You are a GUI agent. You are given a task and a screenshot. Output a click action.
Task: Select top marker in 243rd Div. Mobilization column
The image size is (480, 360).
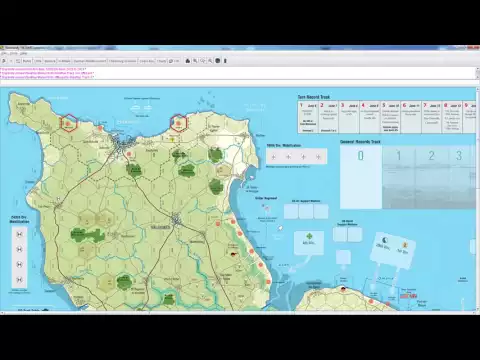(x=19, y=234)
